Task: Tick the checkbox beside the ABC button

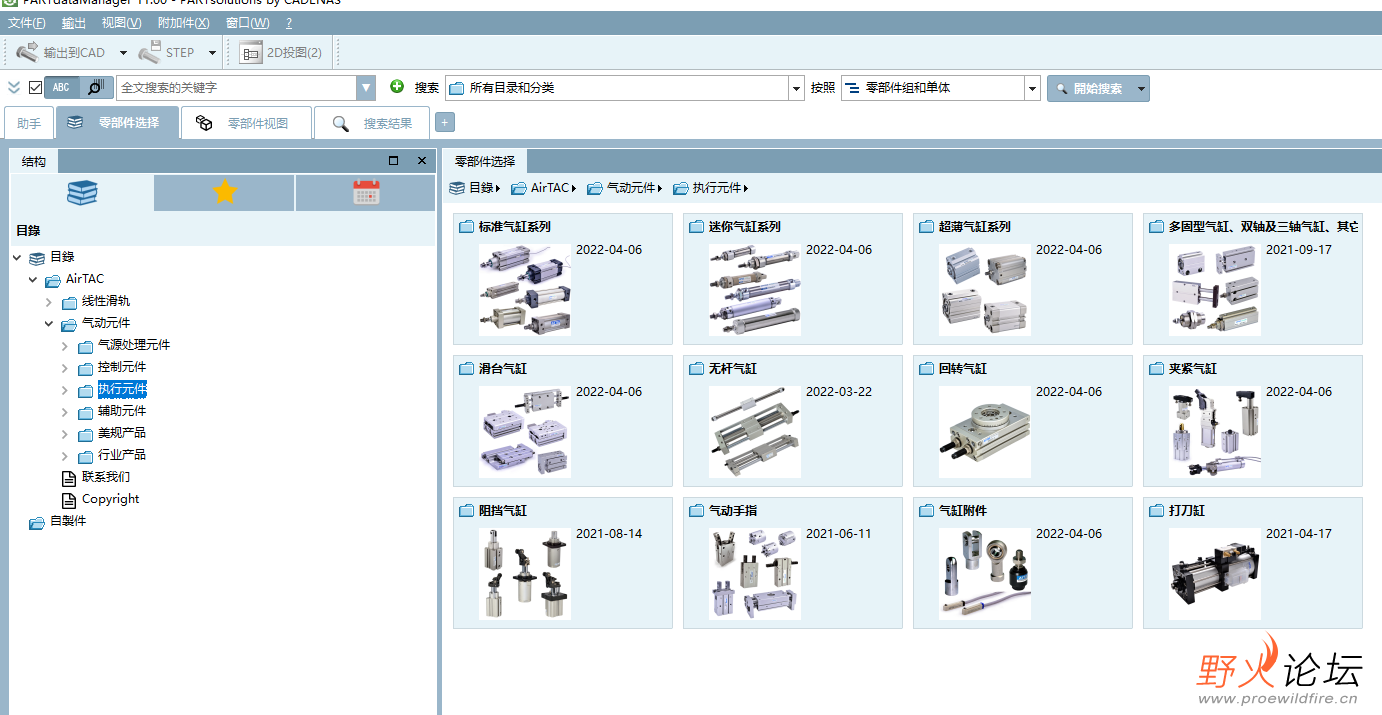Action: (x=35, y=88)
